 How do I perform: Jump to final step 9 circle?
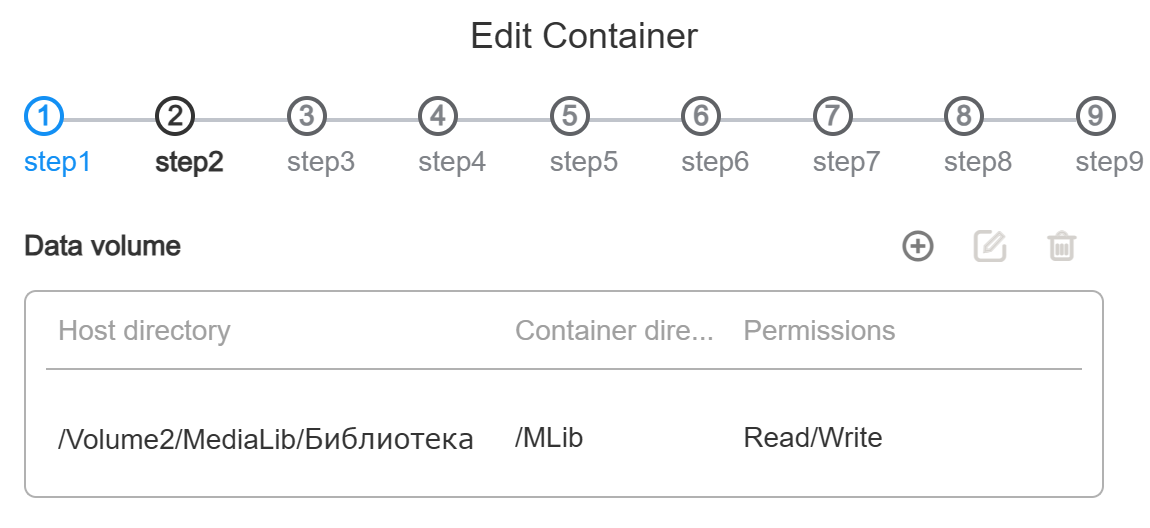1096,117
